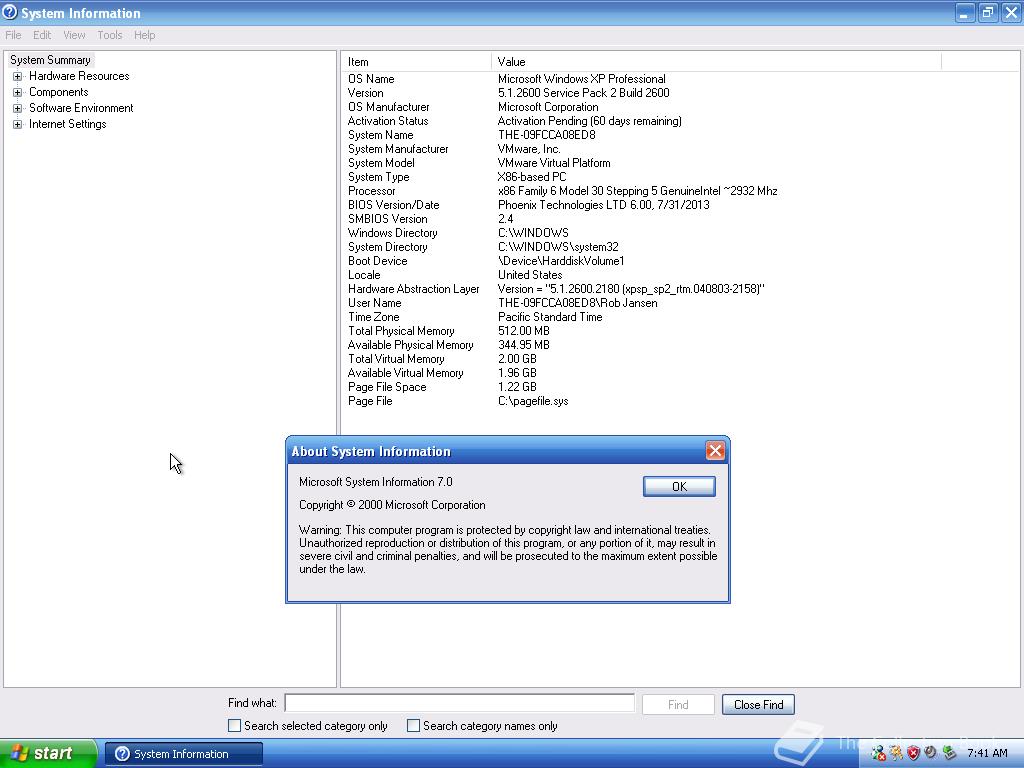The image size is (1024, 768).
Task: Open the Tools menu
Action: 110,35
